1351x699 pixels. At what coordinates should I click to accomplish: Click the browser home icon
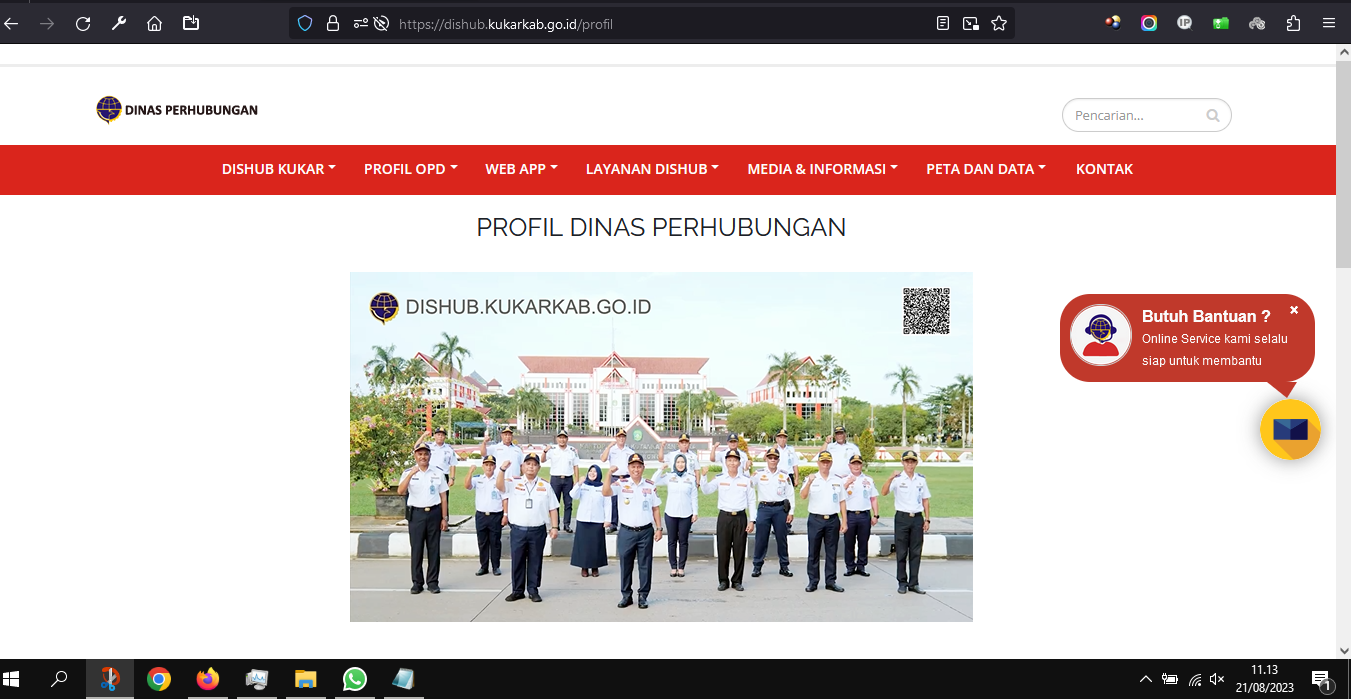(x=154, y=23)
